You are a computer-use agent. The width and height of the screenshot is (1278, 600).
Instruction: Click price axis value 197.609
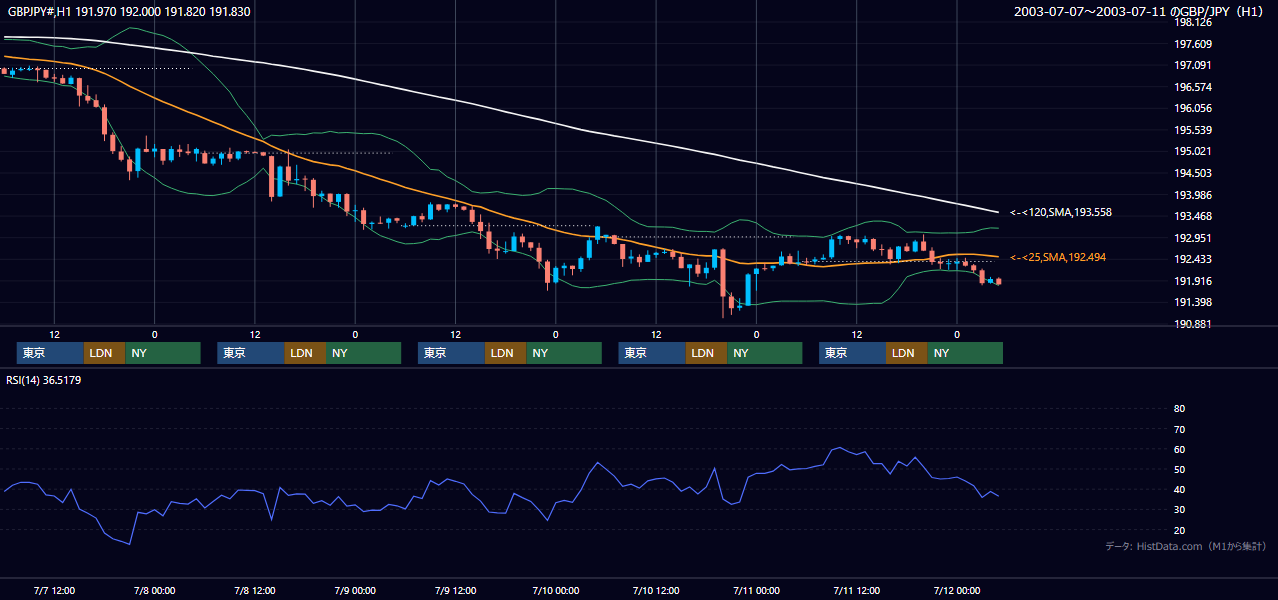tap(1194, 44)
